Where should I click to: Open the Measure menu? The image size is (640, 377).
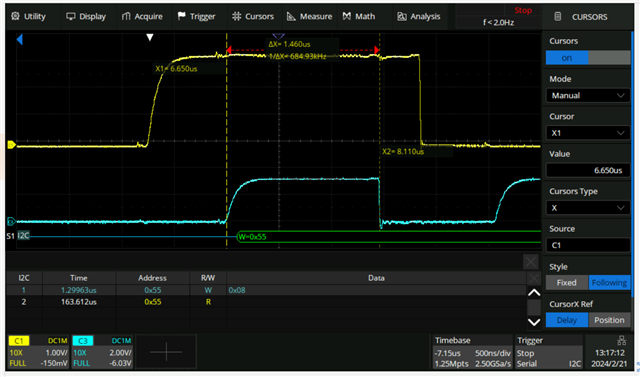point(309,16)
